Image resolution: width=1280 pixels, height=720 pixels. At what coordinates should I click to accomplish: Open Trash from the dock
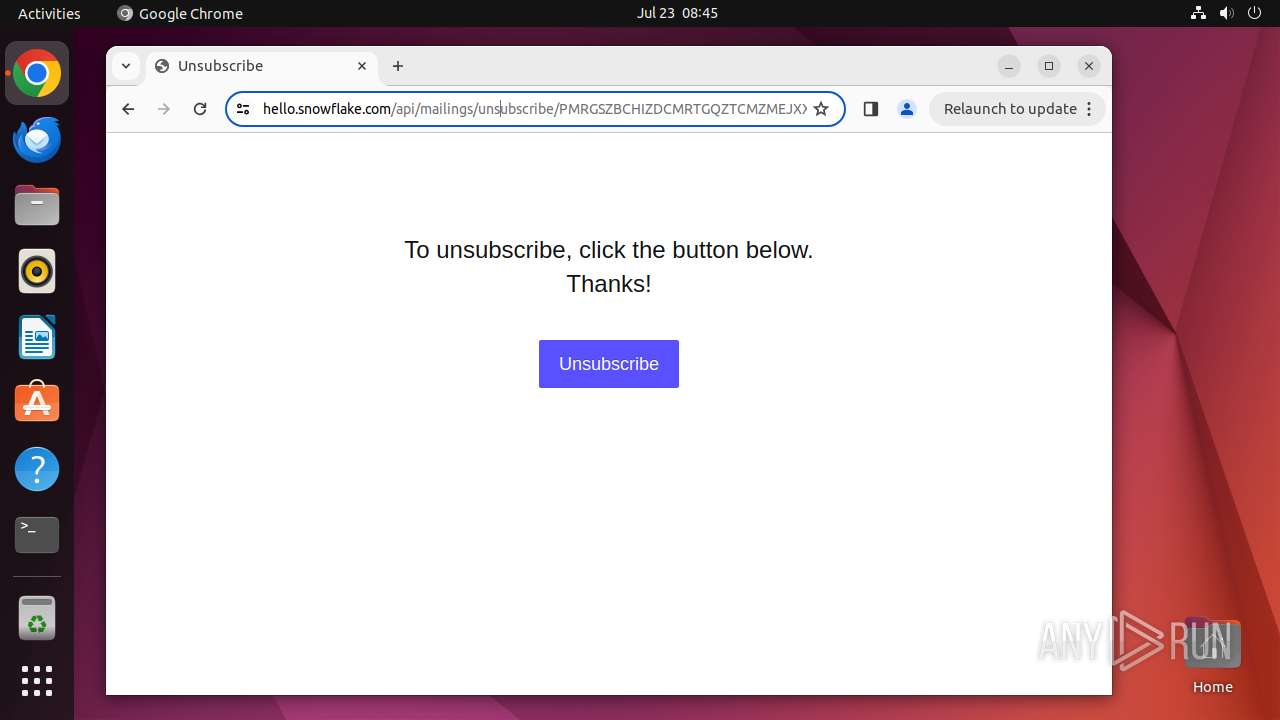click(x=37, y=618)
